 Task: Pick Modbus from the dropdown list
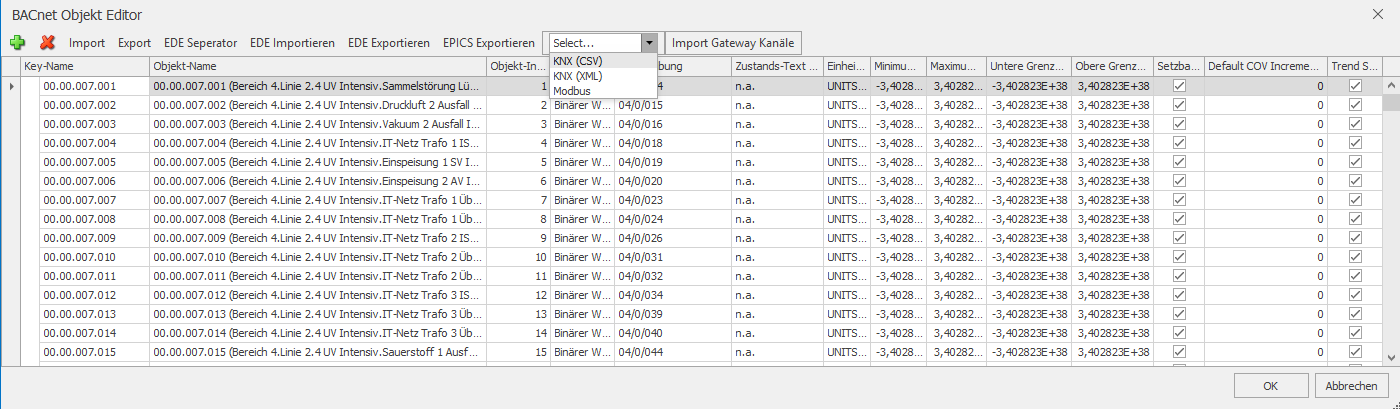603,91
